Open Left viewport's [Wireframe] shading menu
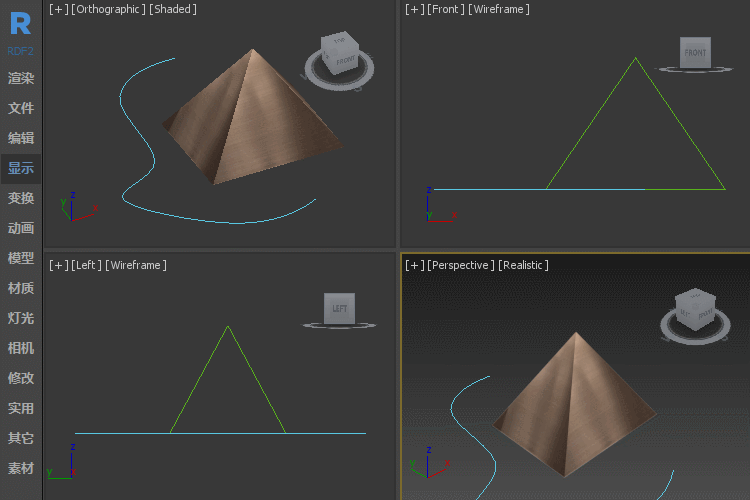The height and width of the screenshot is (500, 750). tap(136, 265)
